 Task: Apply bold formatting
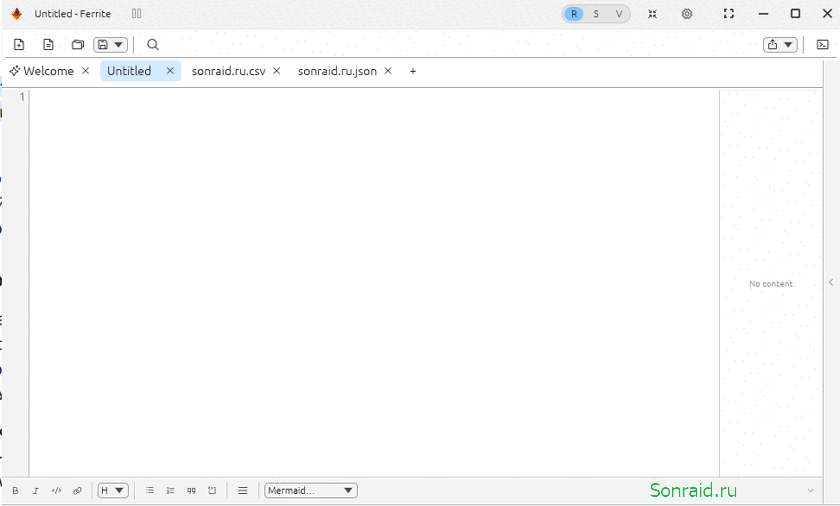click(x=16, y=490)
